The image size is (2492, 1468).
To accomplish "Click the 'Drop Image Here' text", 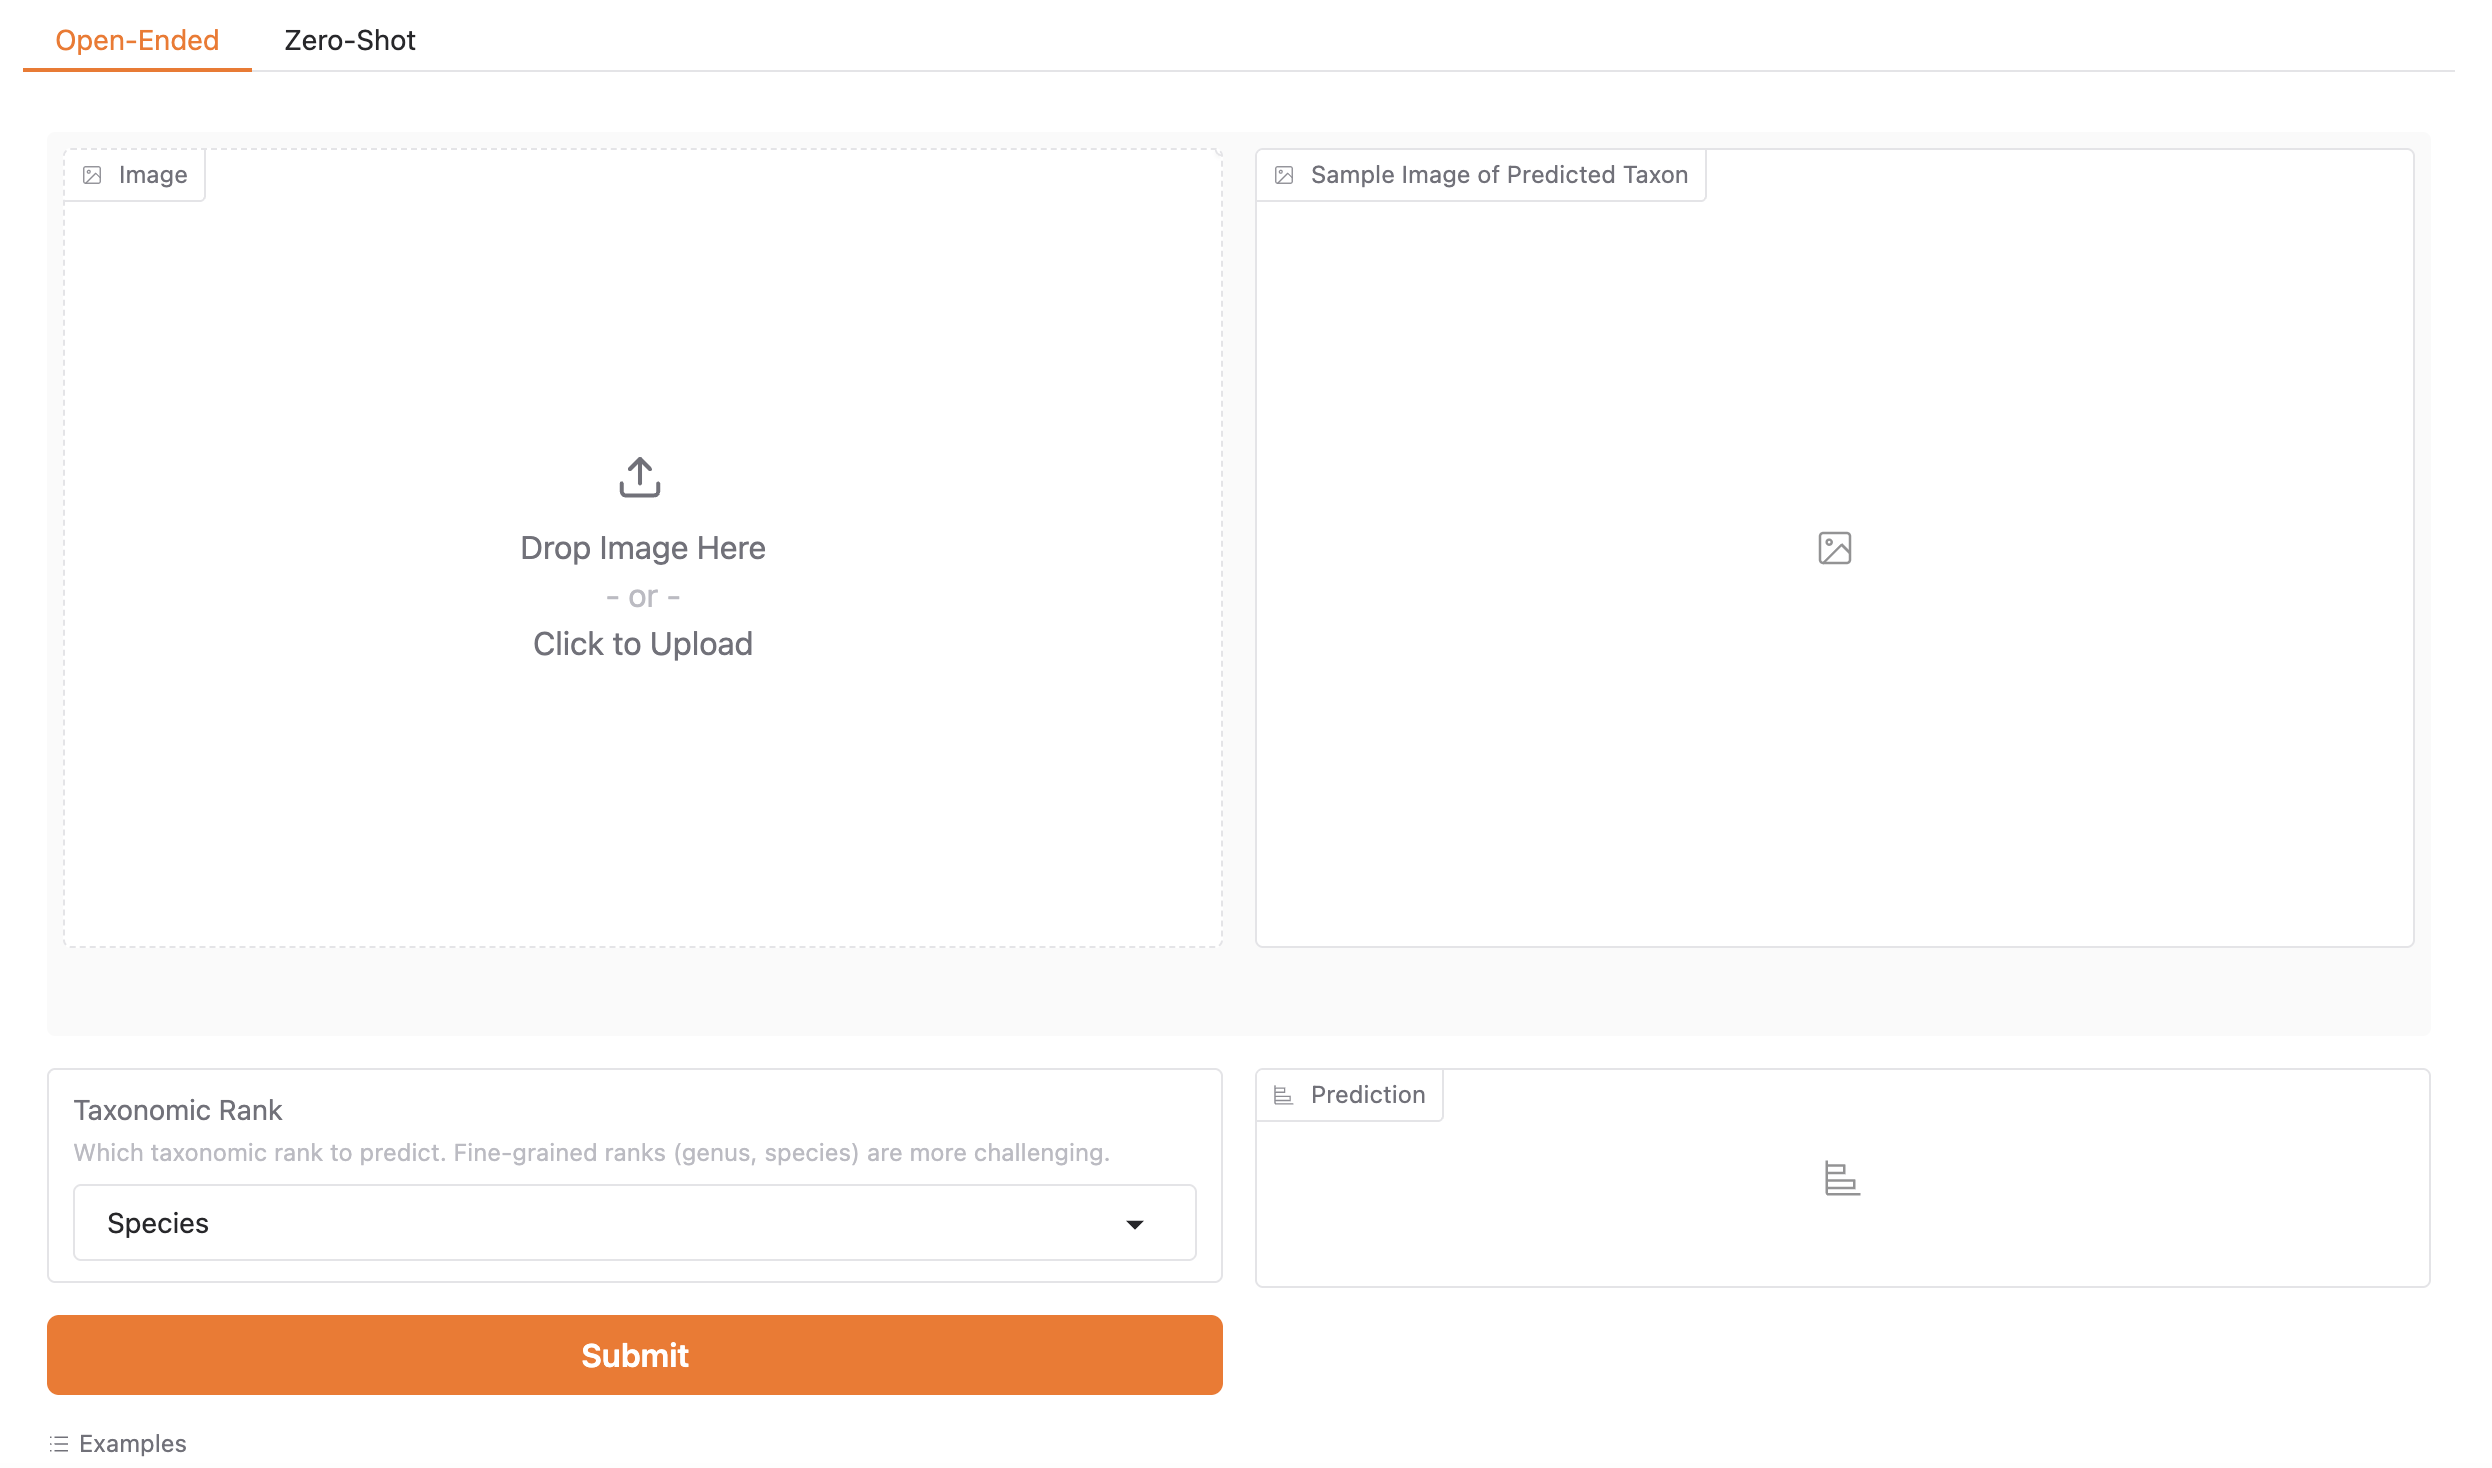I will pos(641,547).
